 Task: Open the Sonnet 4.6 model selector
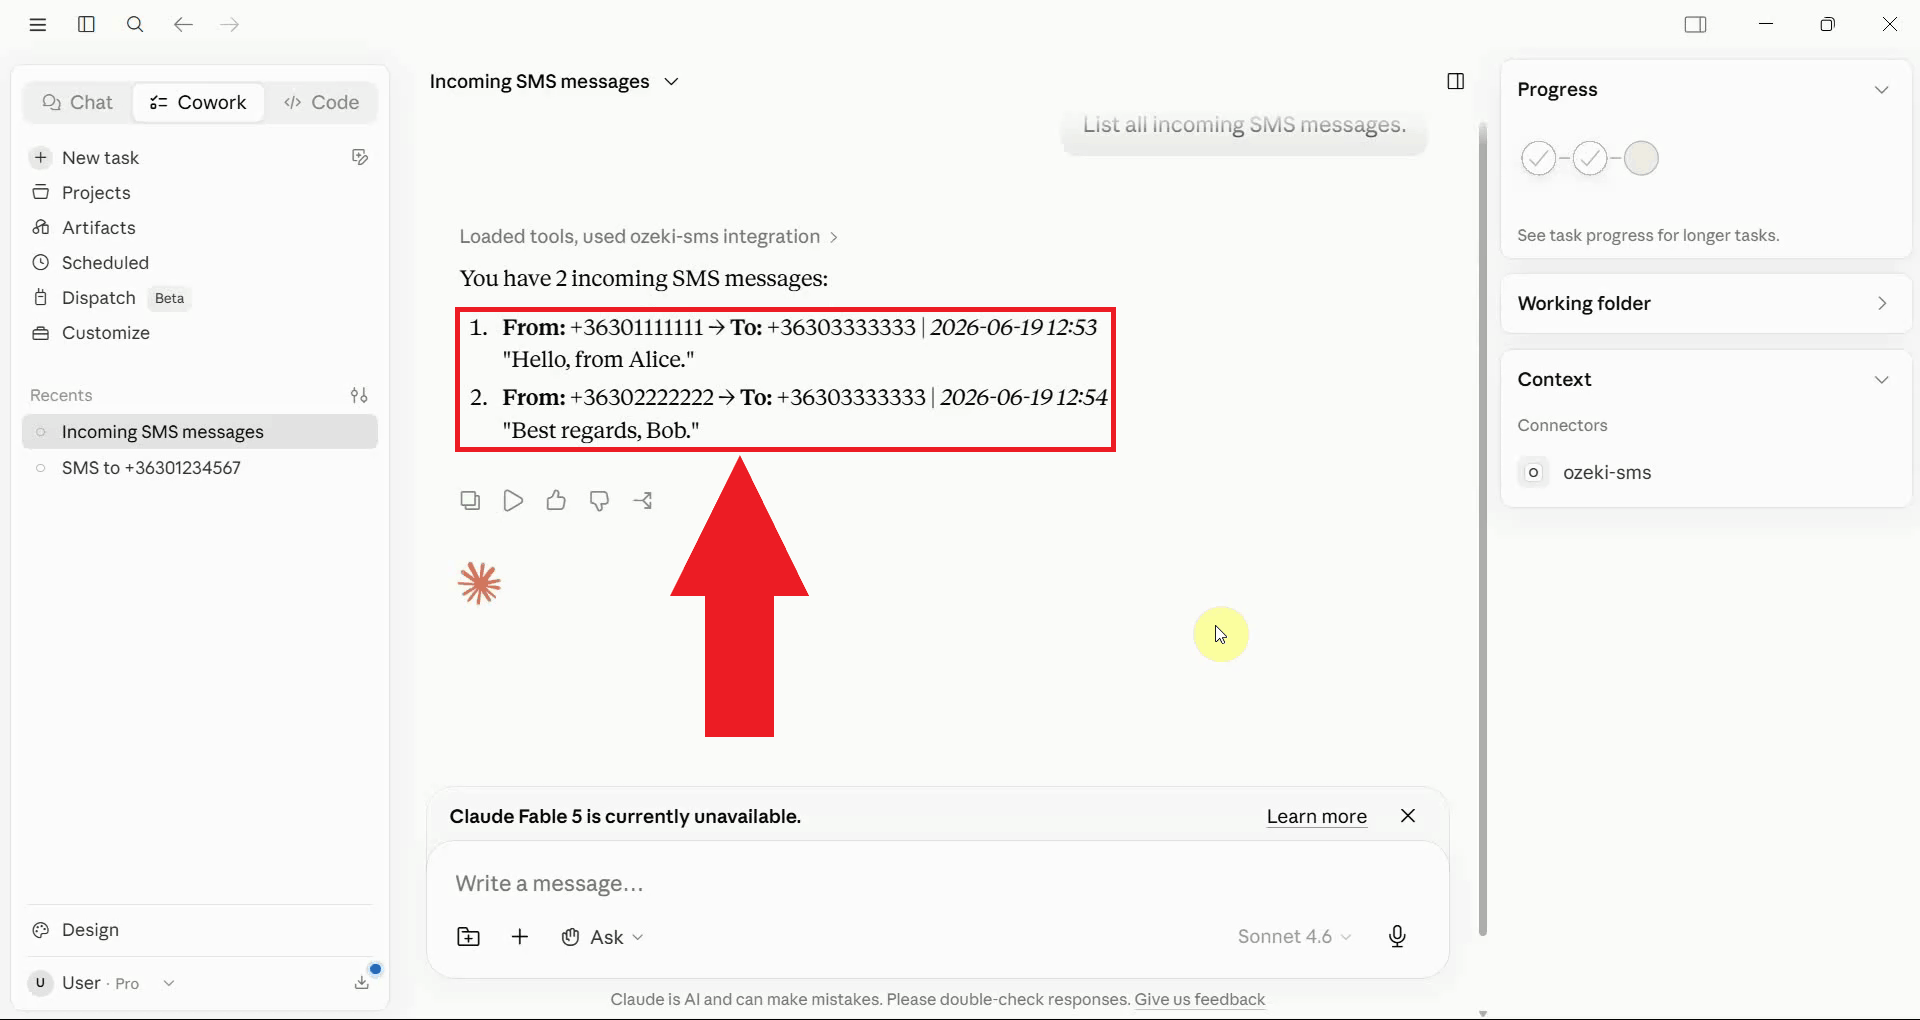point(1294,936)
